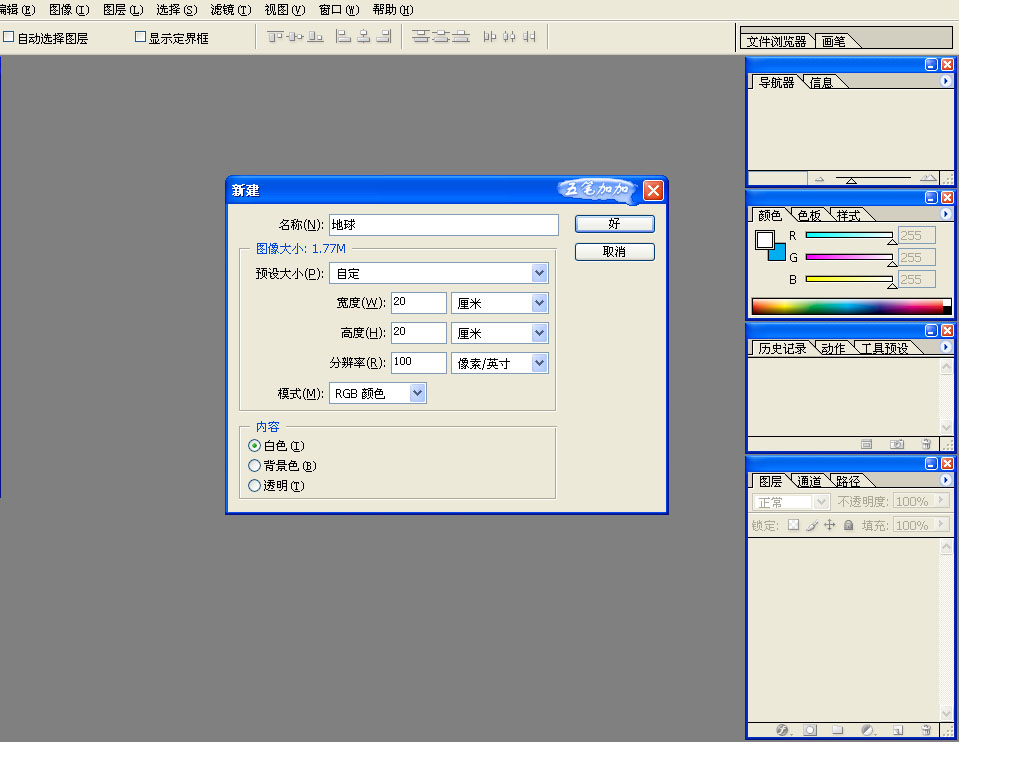1024x768 pixels.
Task: Click the foreground color swatch
Action: click(x=765, y=240)
